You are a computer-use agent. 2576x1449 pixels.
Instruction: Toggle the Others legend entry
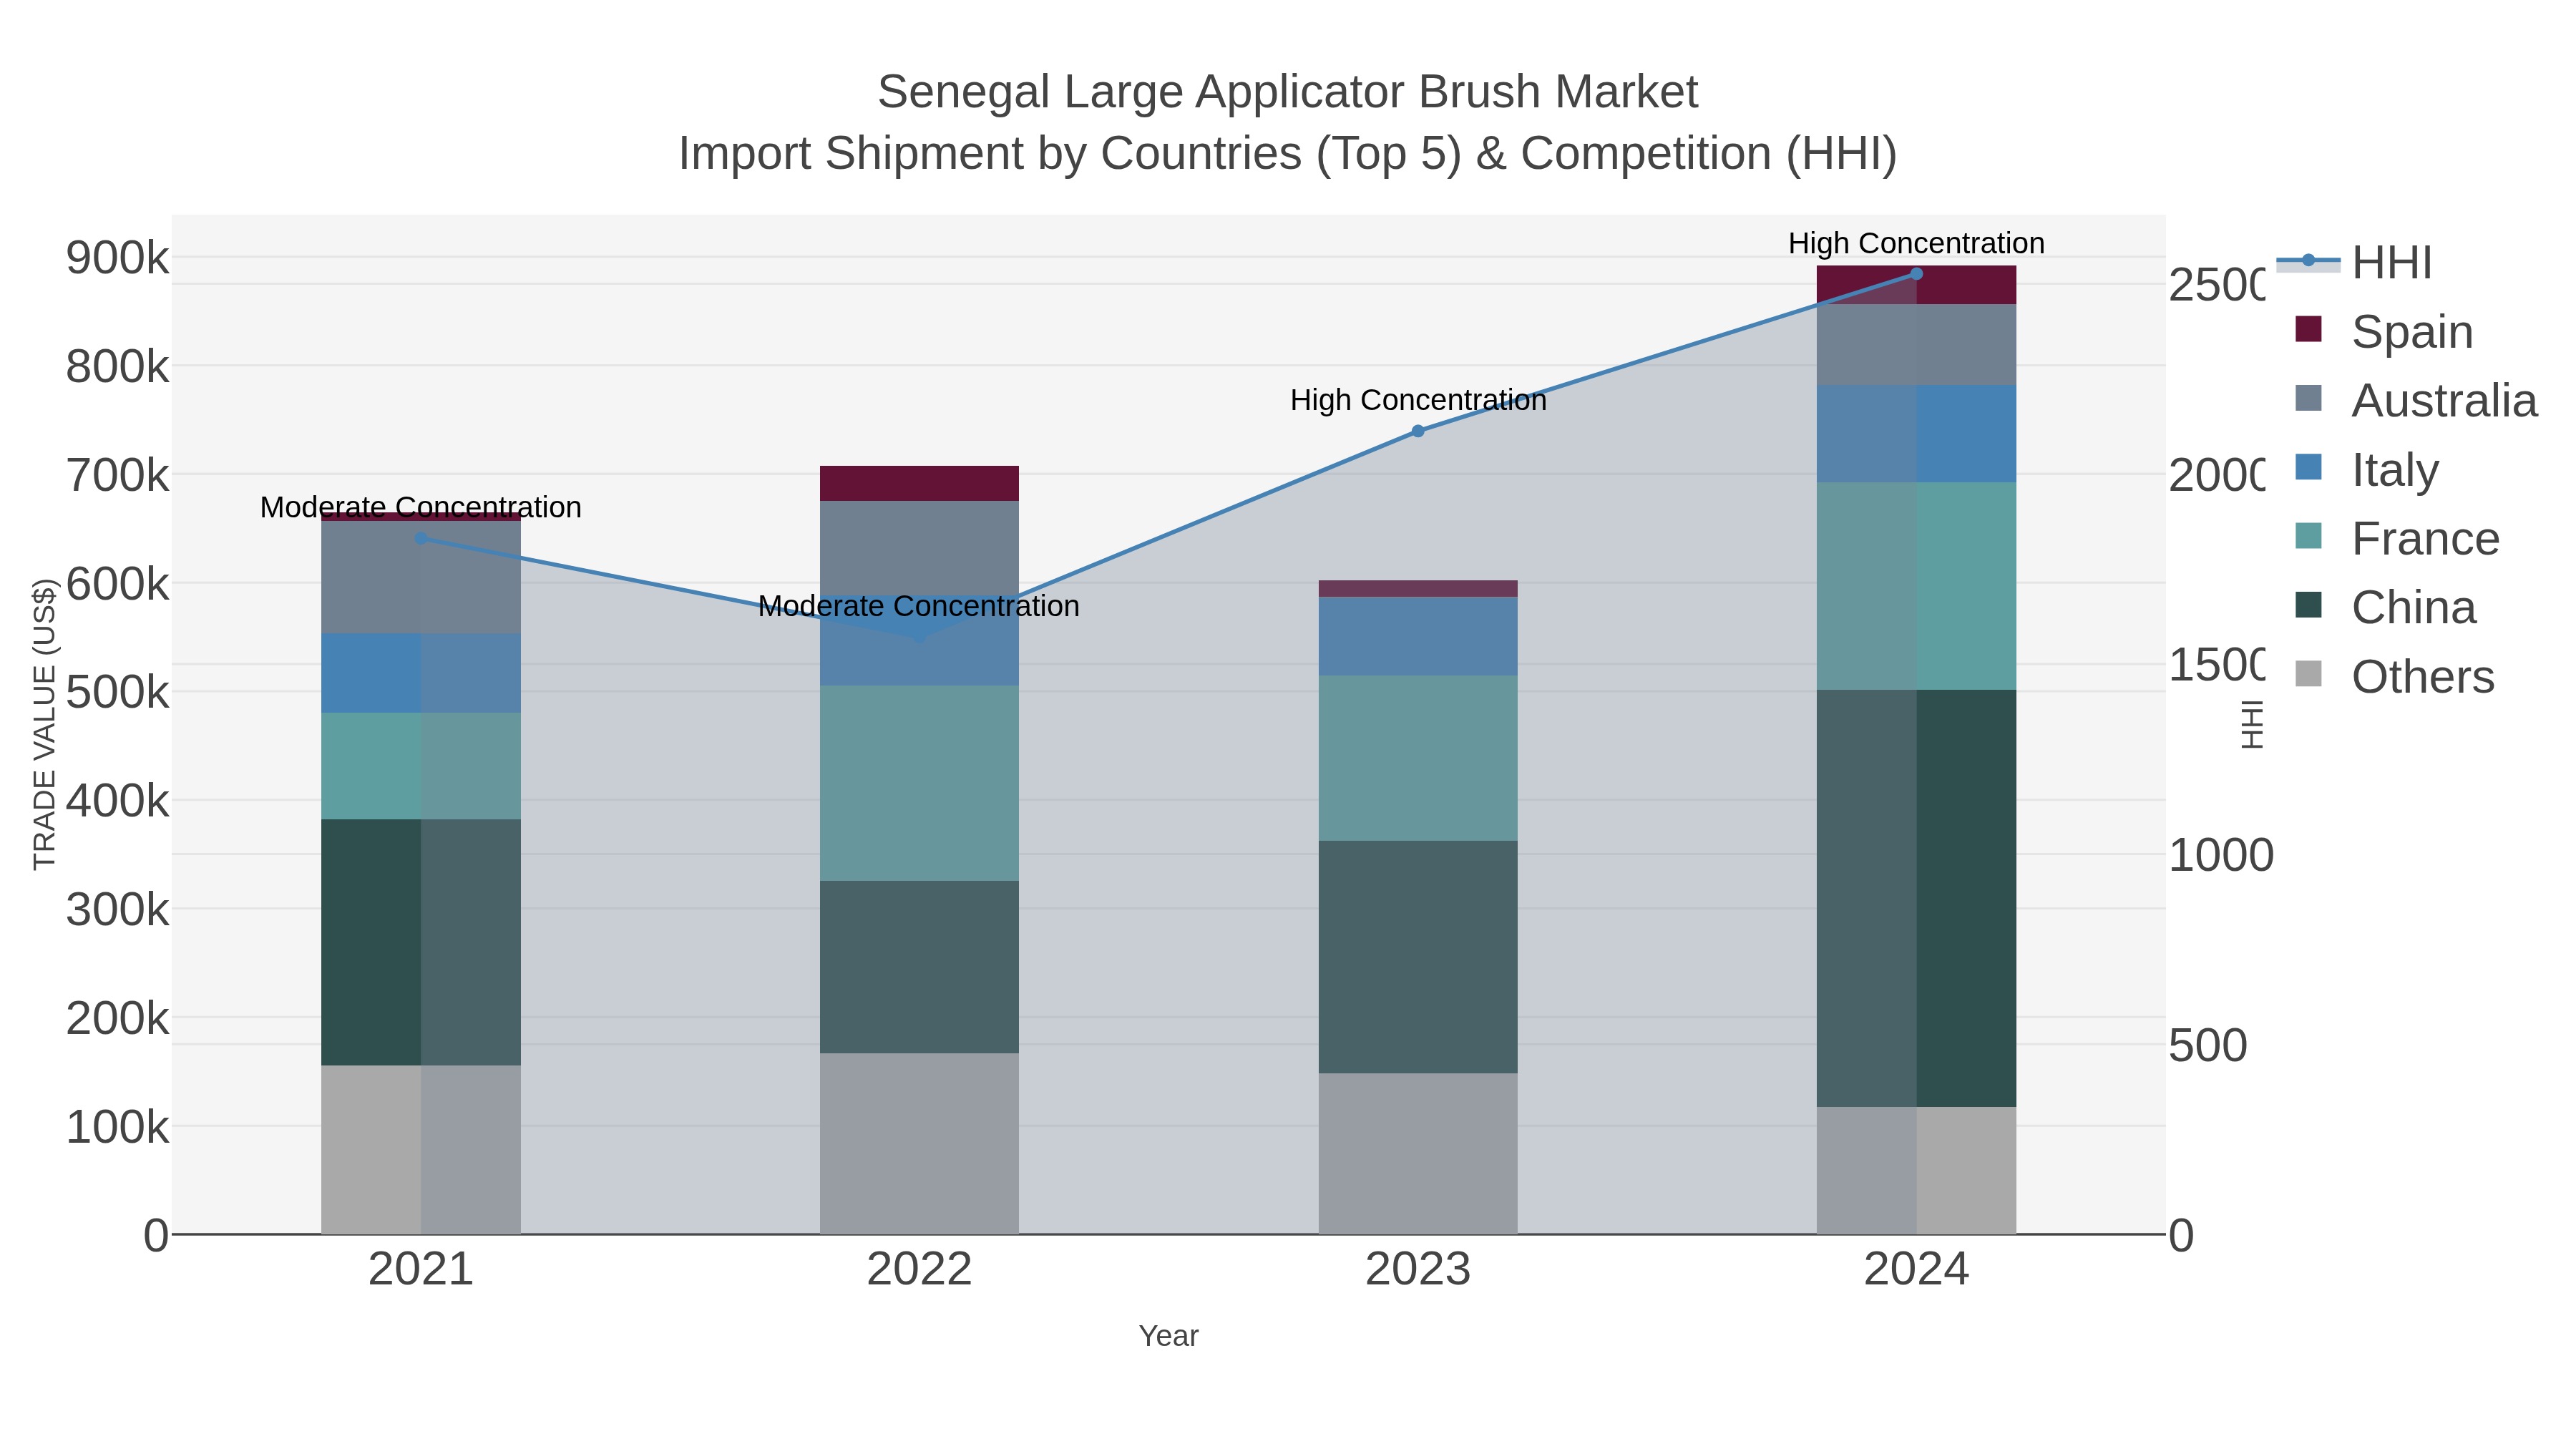2394,676
